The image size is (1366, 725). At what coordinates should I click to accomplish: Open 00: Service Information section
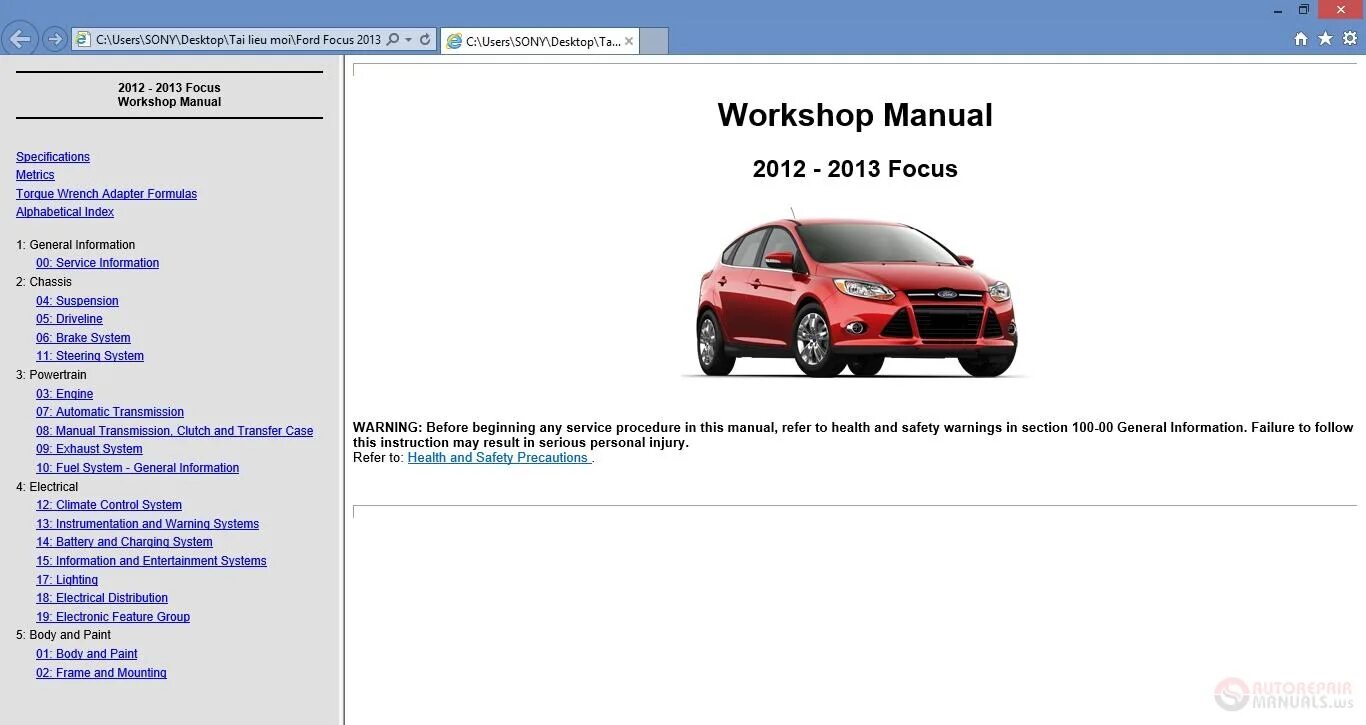[x=98, y=263]
